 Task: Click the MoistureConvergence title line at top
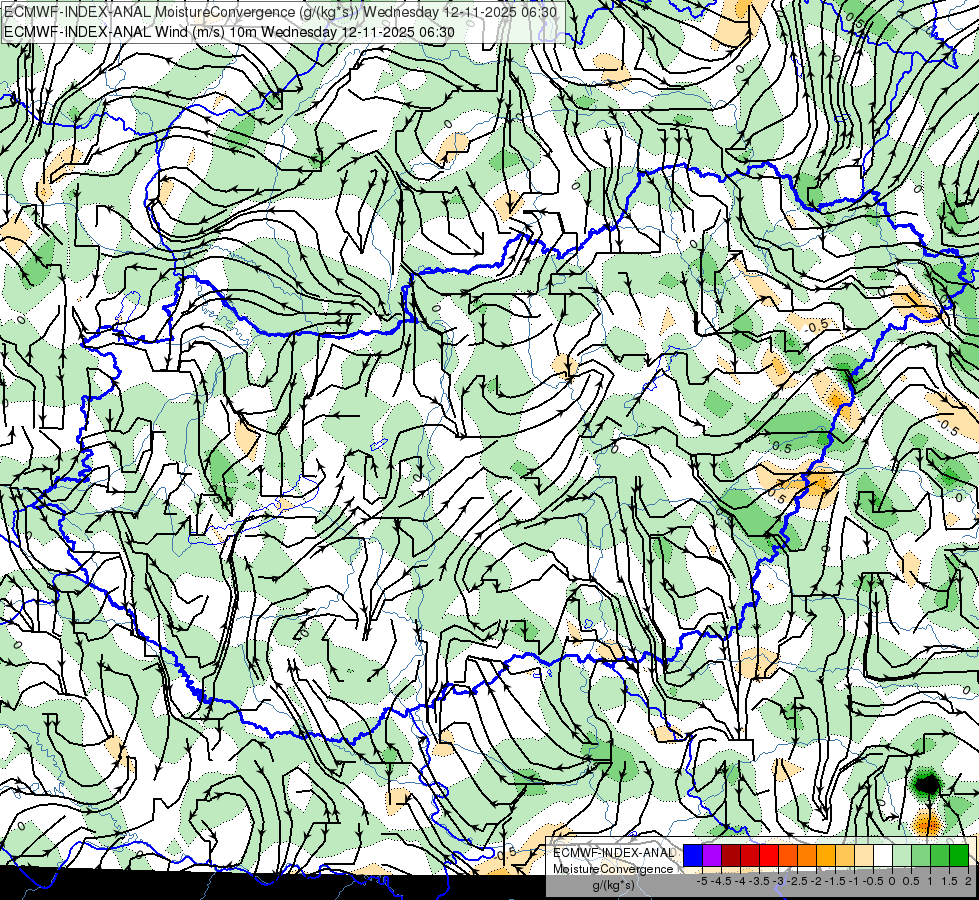[280, 11]
